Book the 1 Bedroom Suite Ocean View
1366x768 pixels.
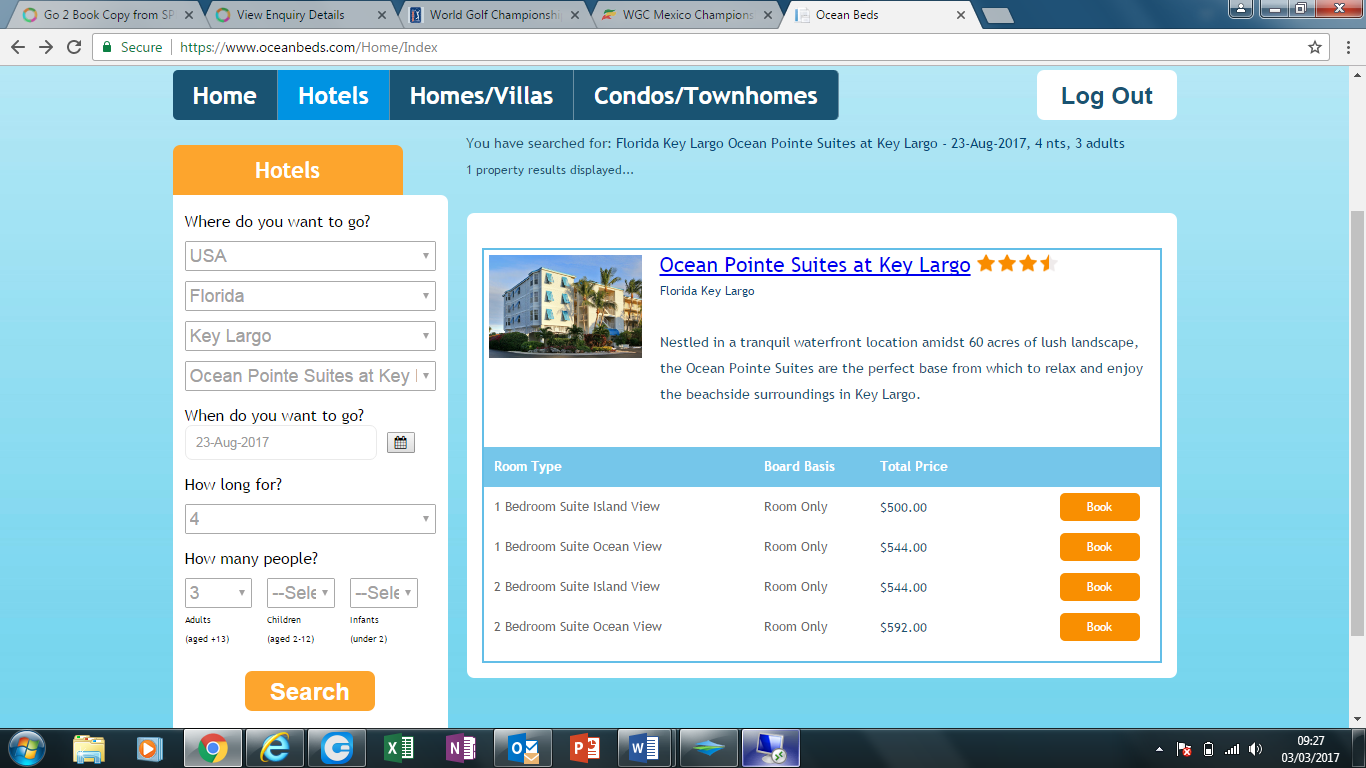[x=1100, y=547]
